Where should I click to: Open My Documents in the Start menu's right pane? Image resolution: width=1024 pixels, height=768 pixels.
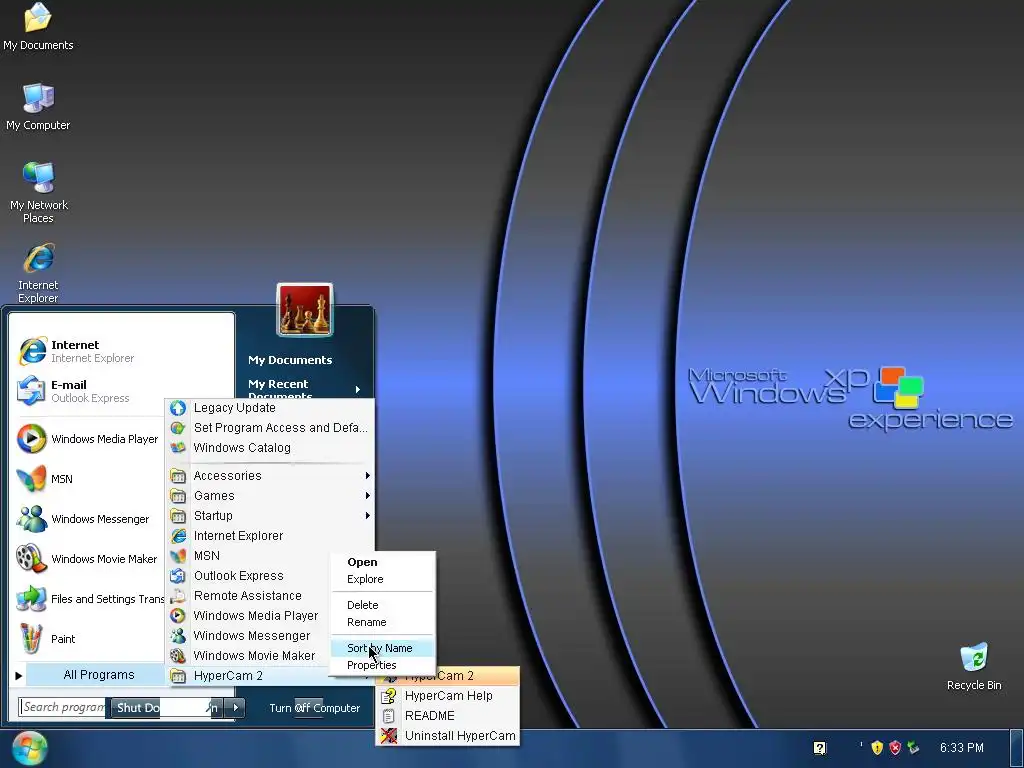coord(290,360)
